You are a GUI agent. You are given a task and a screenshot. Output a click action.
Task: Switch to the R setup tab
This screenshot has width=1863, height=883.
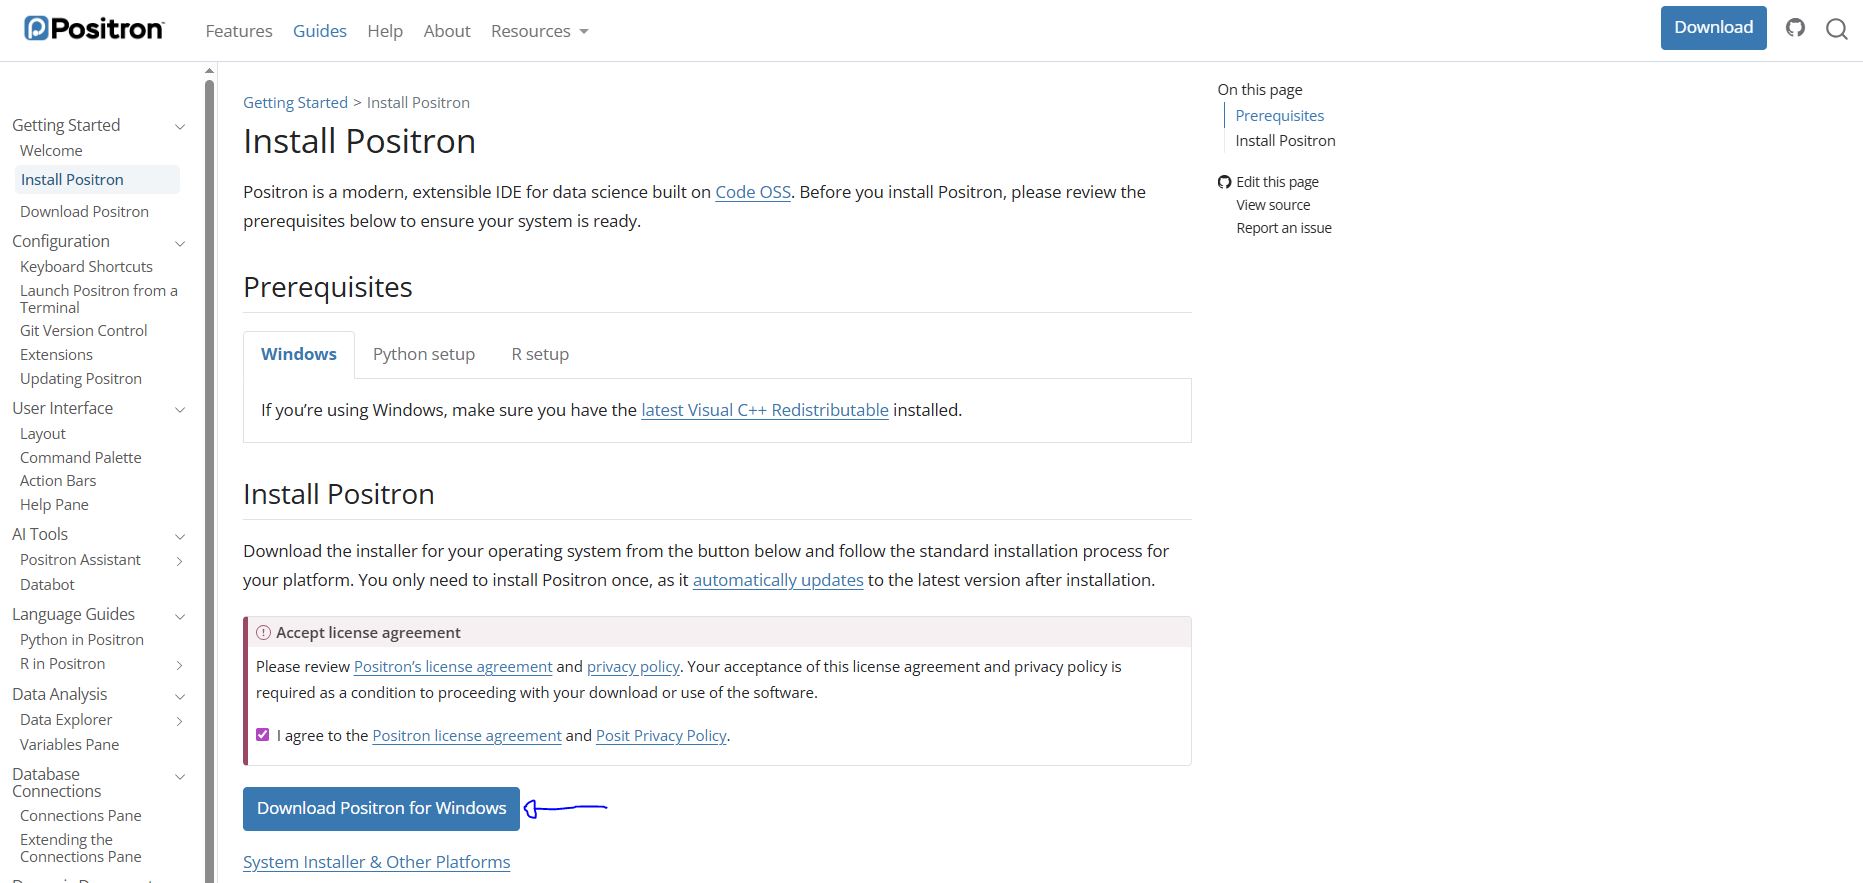pos(540,354)
